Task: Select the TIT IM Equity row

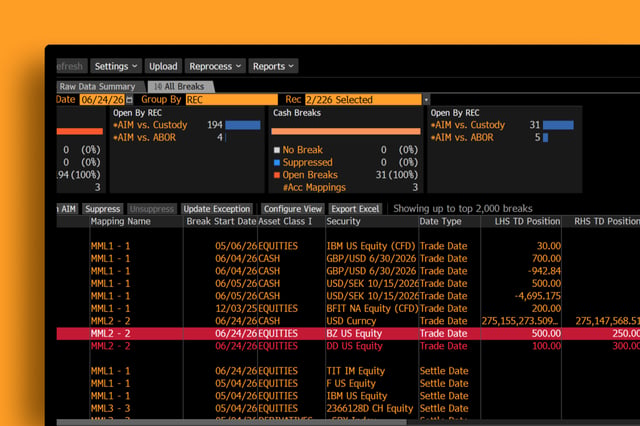Action: pyautogui.click(x=348, y=371)
